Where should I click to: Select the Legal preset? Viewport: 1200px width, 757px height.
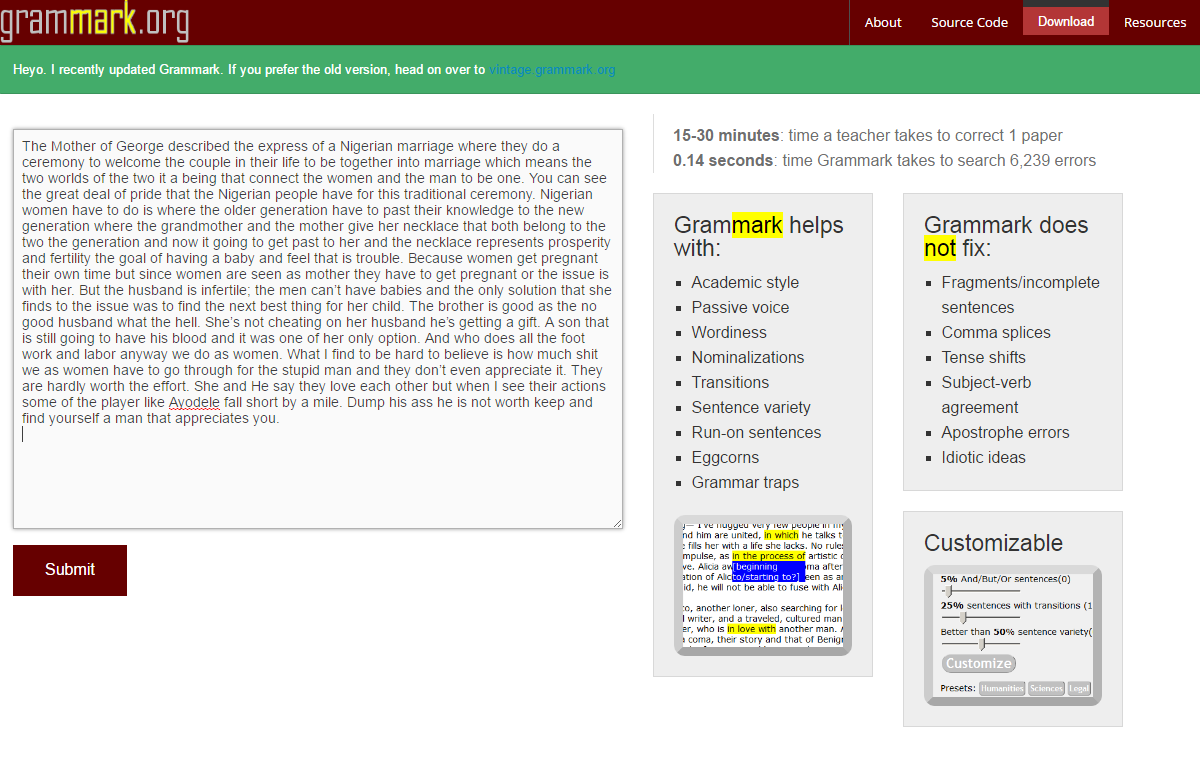point(1079,689)
